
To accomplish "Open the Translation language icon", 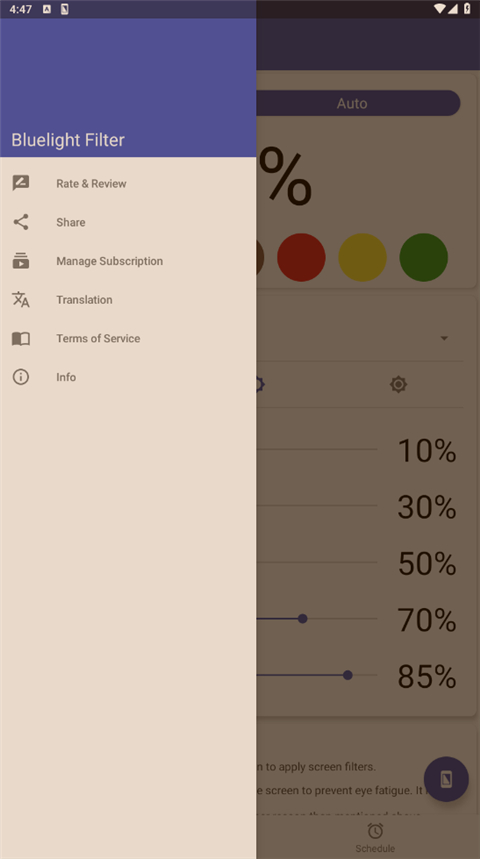I will pos(21,300).
